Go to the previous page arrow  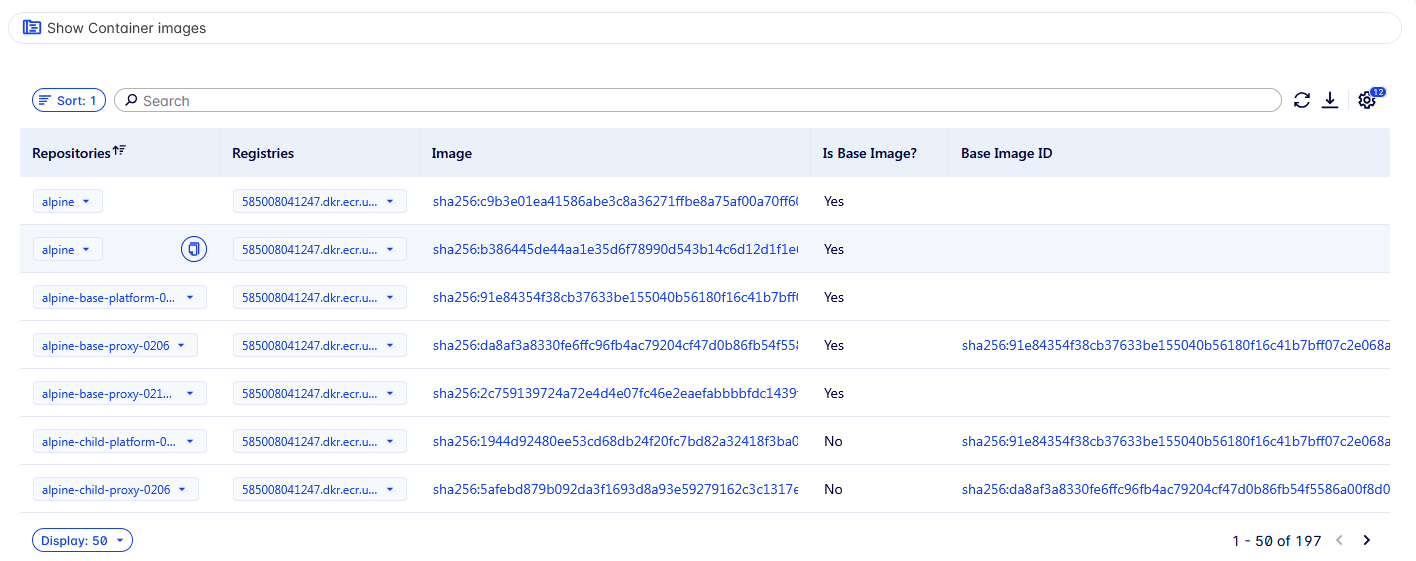pyautogui.click(x=1340, y=540)
